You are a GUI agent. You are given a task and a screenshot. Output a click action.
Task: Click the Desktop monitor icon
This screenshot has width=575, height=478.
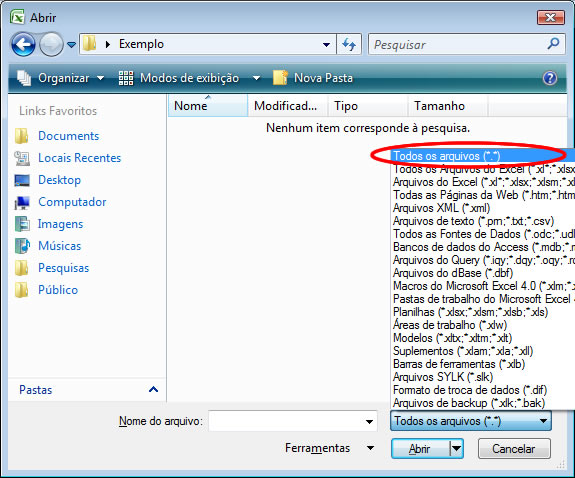point(22,180)
